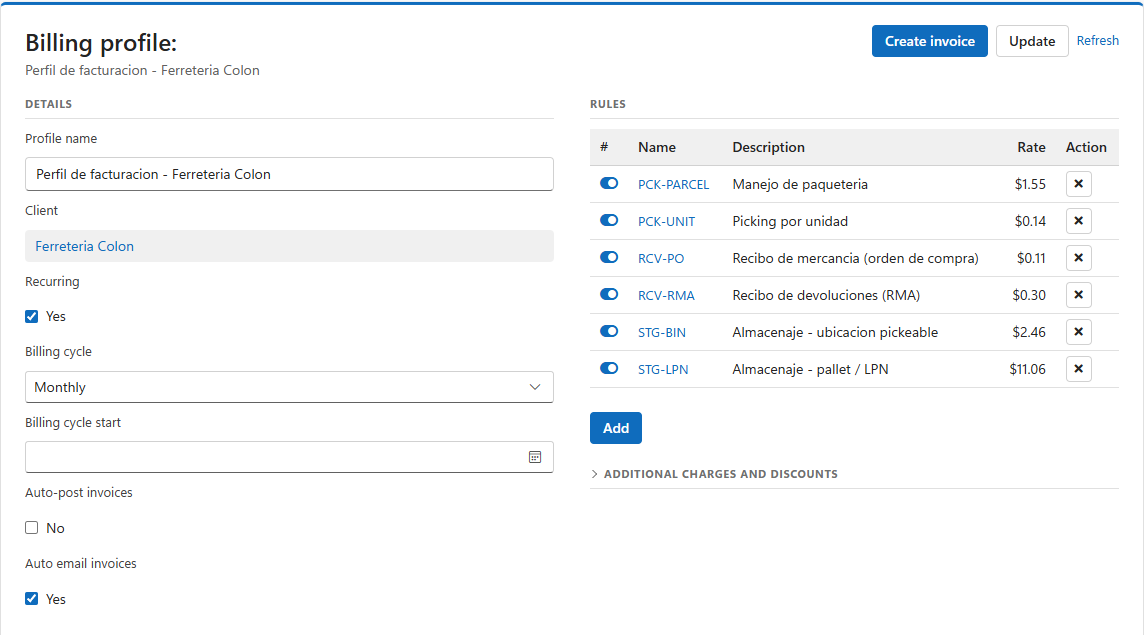Toggle the STG-BIN rule switch
The image size is (1144, 635).
tap(609, 331)
